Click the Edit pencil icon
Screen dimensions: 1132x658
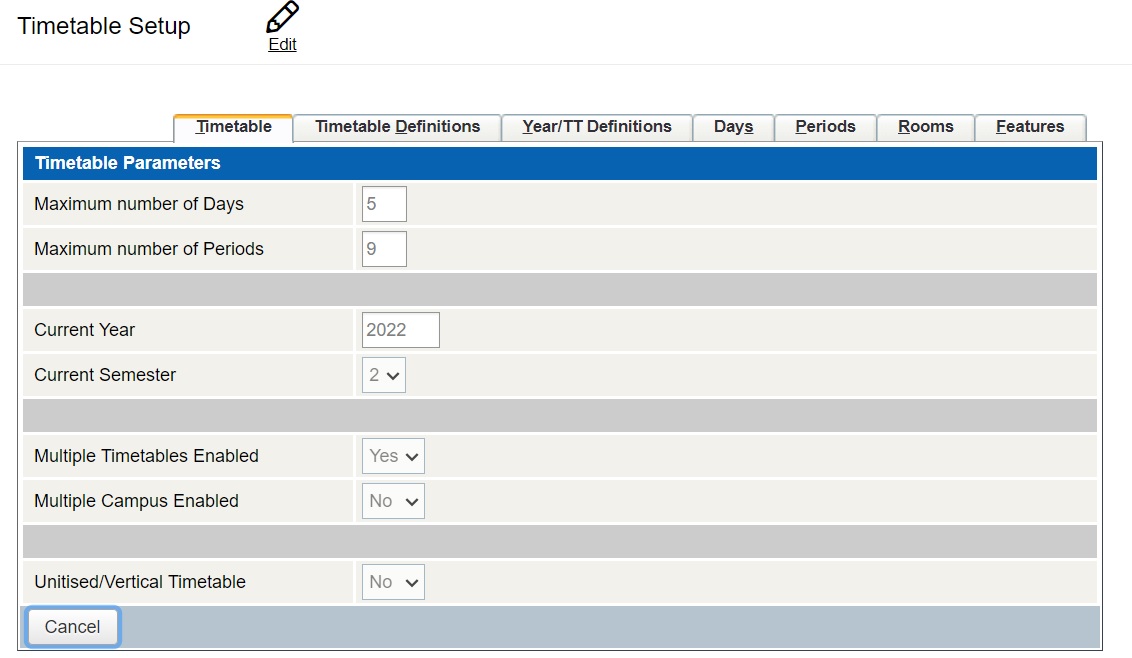coord(281,17)
